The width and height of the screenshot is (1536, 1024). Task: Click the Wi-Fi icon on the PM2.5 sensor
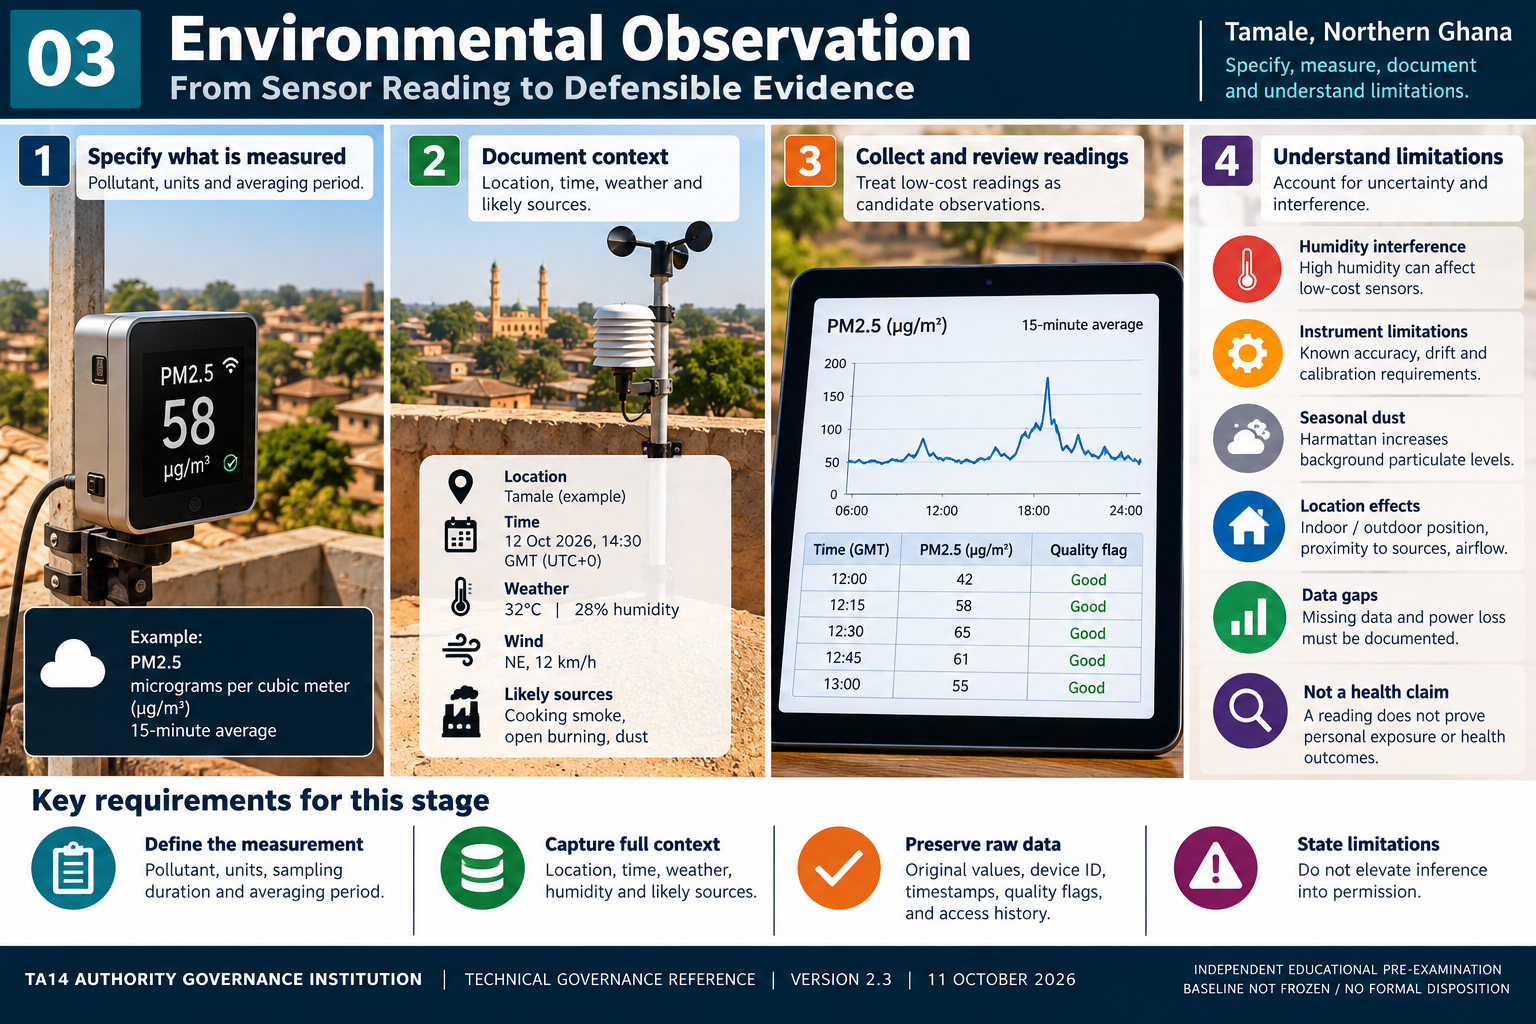[x=231, y=365]
